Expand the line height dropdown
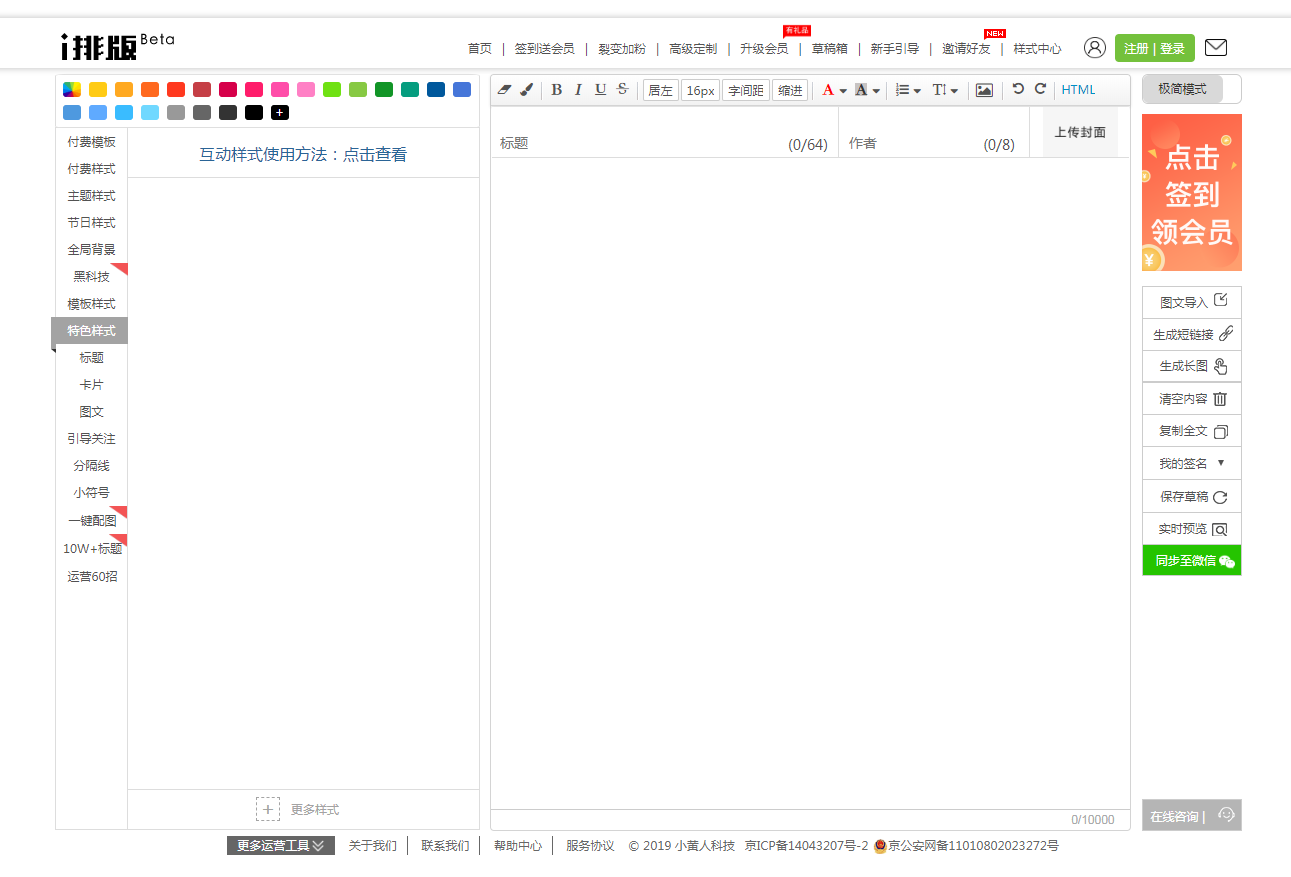Viewport: 1291px width, 877px height. (x=945, y=90)
